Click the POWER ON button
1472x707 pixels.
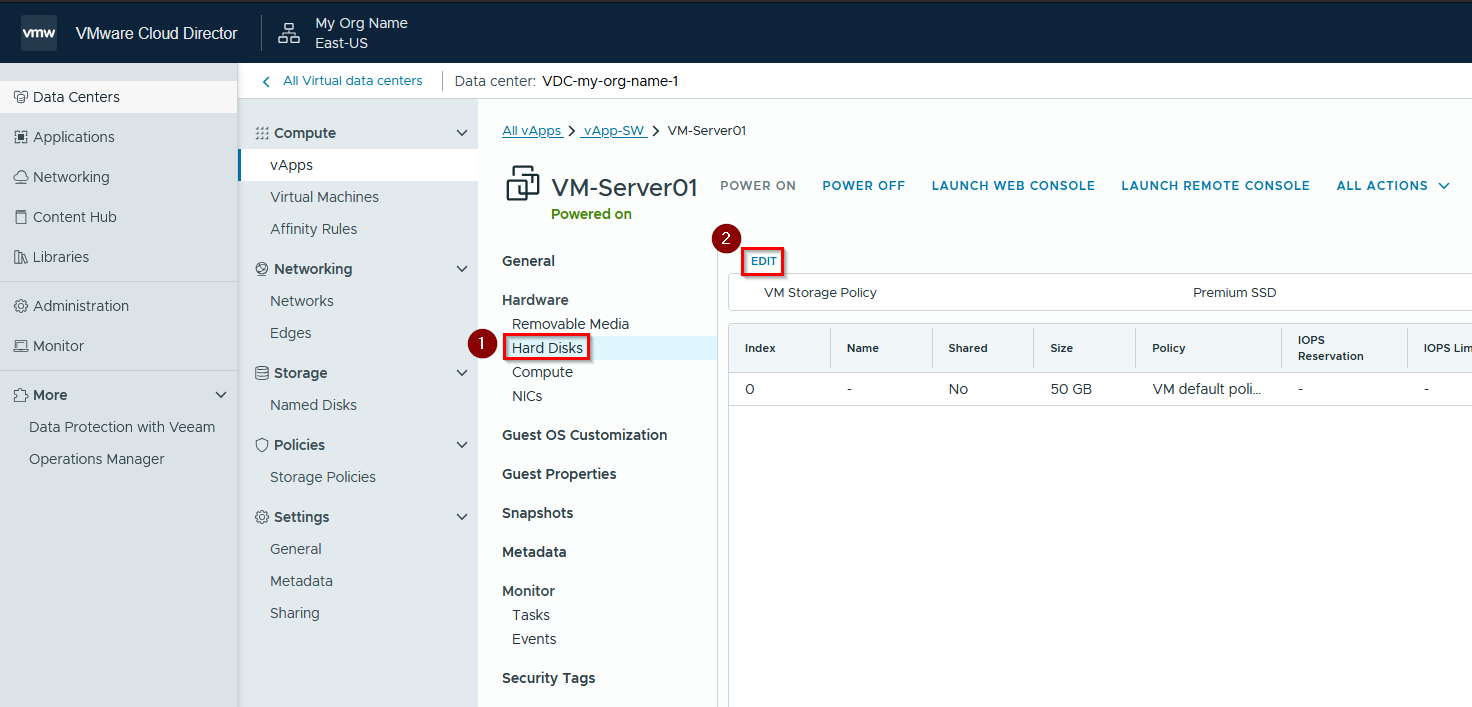[x=758, y=186]
